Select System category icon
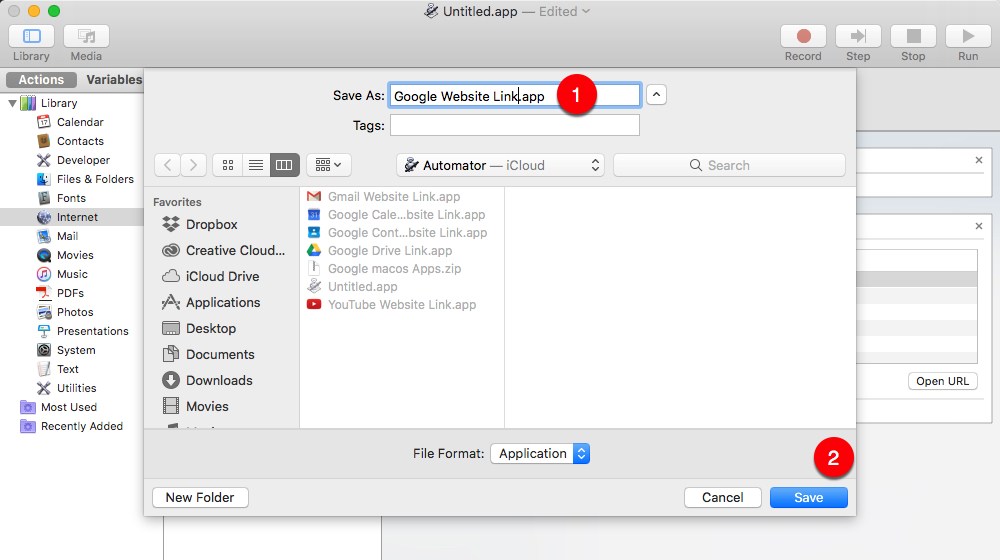Screen dimensions: 1000x560 point(43,350)
